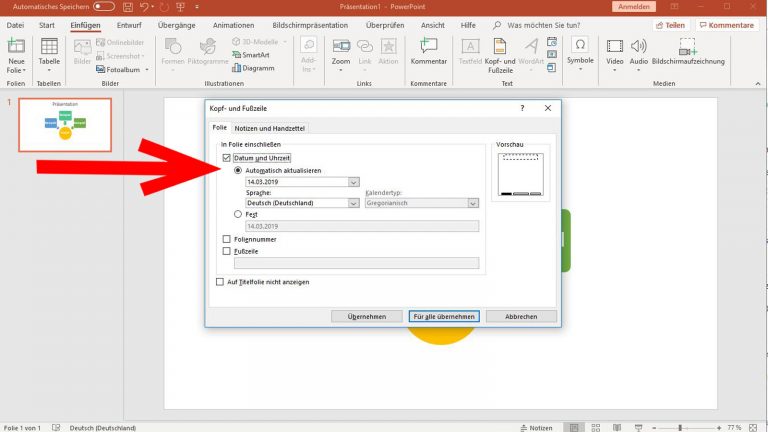This screenshot has width=768, height=432.
Task: Select slide 1 thumbnail in panel
Action: click(x=65, y=124)
